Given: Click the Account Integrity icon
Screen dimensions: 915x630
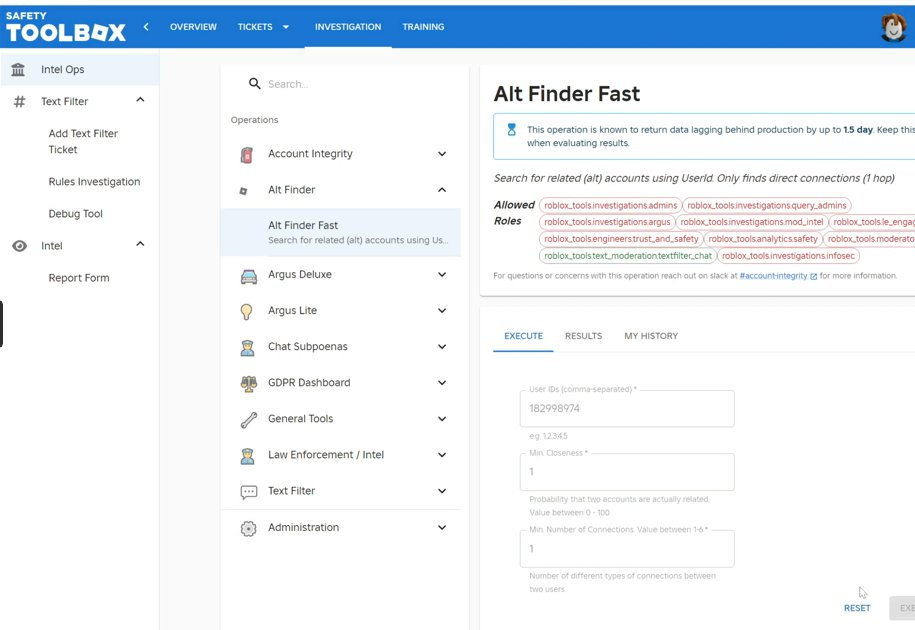Looking at the screenshot, I should pos(247,155).
